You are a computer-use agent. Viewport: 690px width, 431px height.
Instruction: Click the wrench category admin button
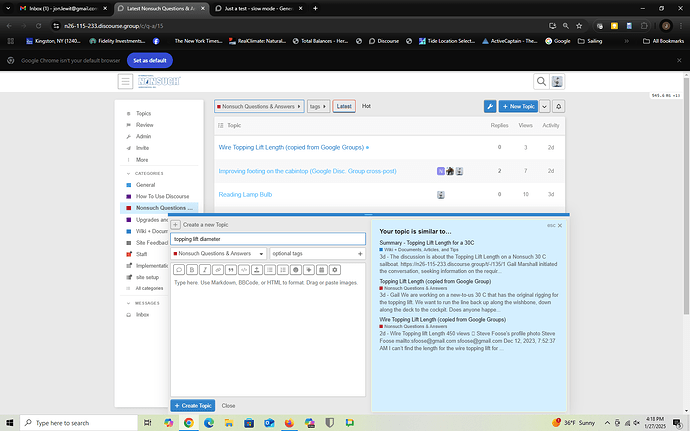490,106
